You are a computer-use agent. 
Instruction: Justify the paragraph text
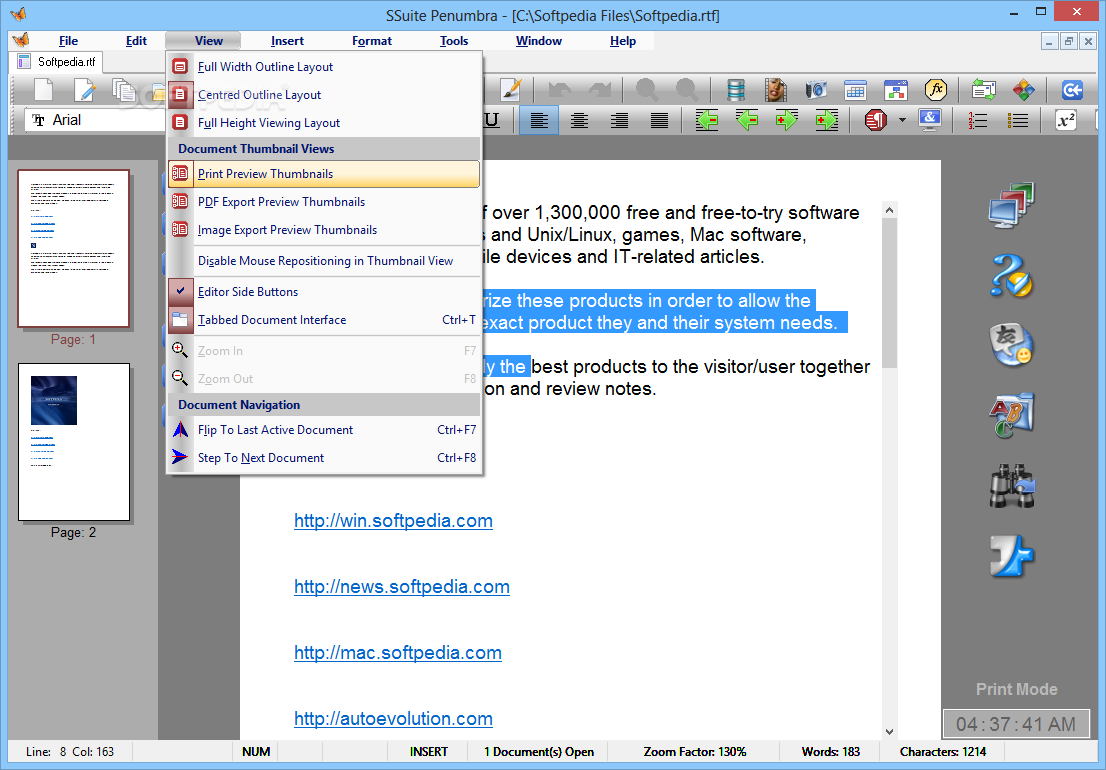click(660, 121)
